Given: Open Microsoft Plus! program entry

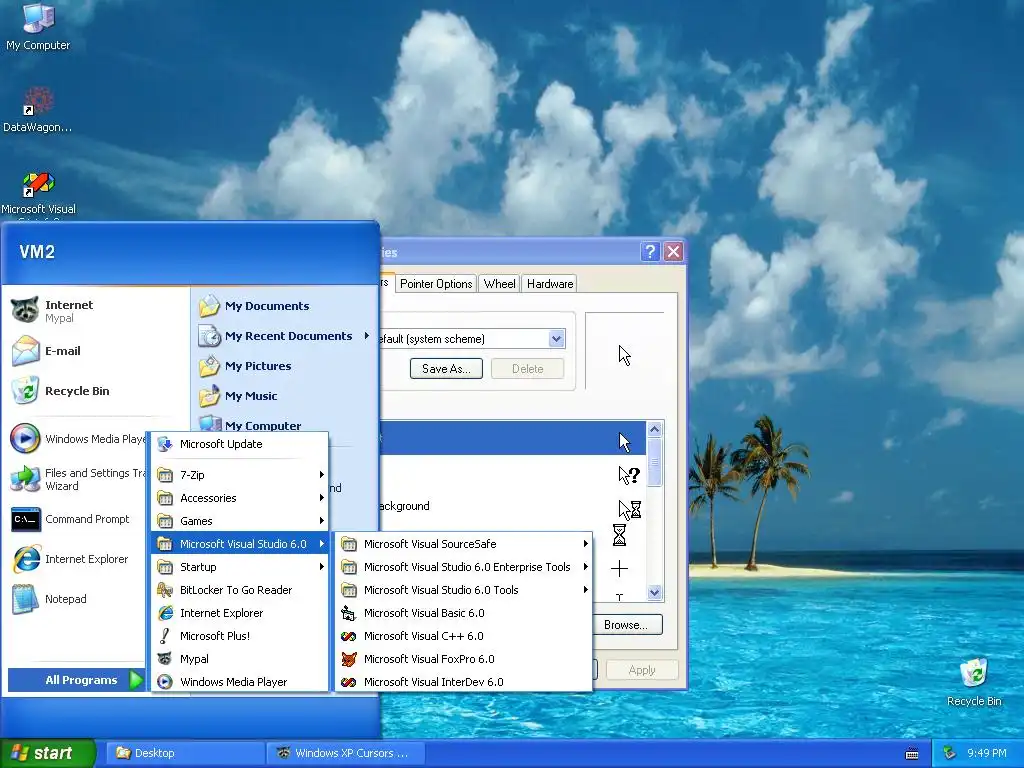Looking at the screenshot, I should [x=240, y=635].
